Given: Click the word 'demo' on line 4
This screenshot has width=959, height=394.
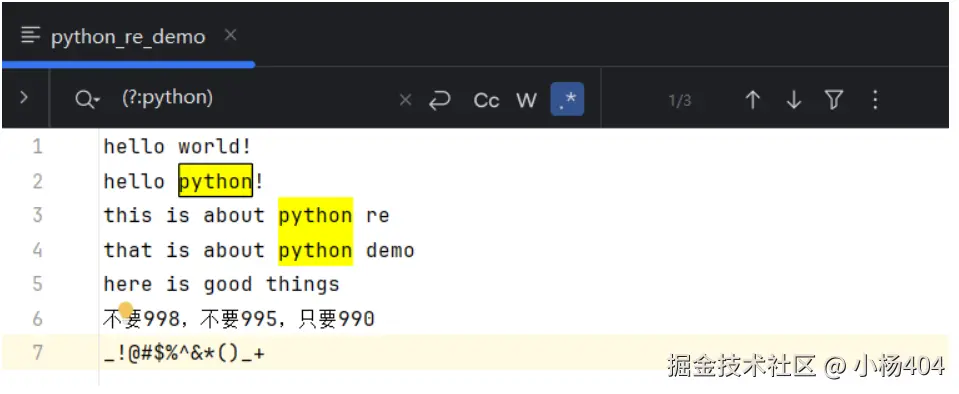Looking at the screenshot, I should (390, 250).
